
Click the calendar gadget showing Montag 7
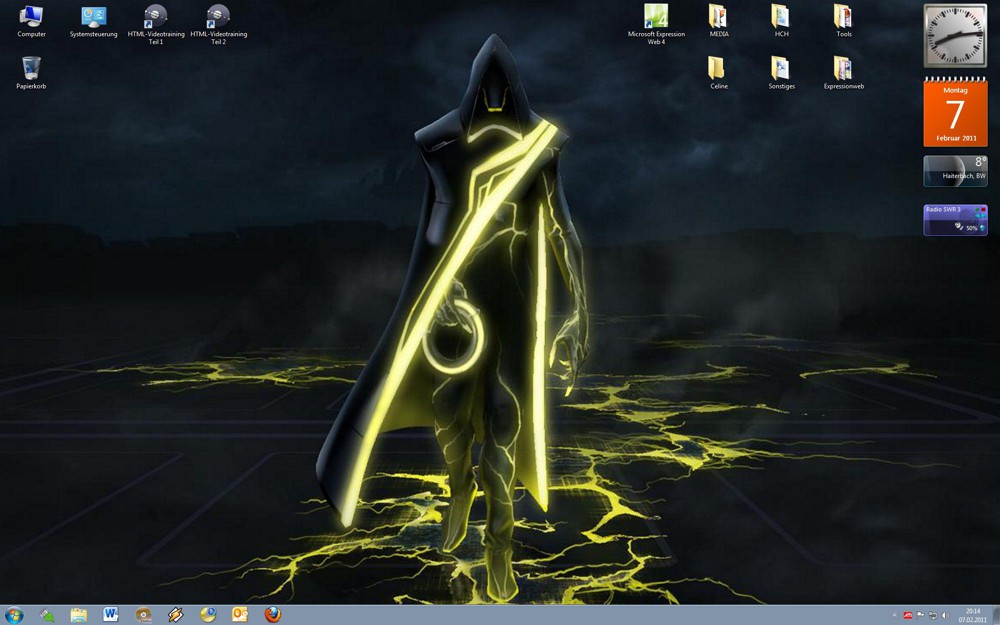pos(955,114)
